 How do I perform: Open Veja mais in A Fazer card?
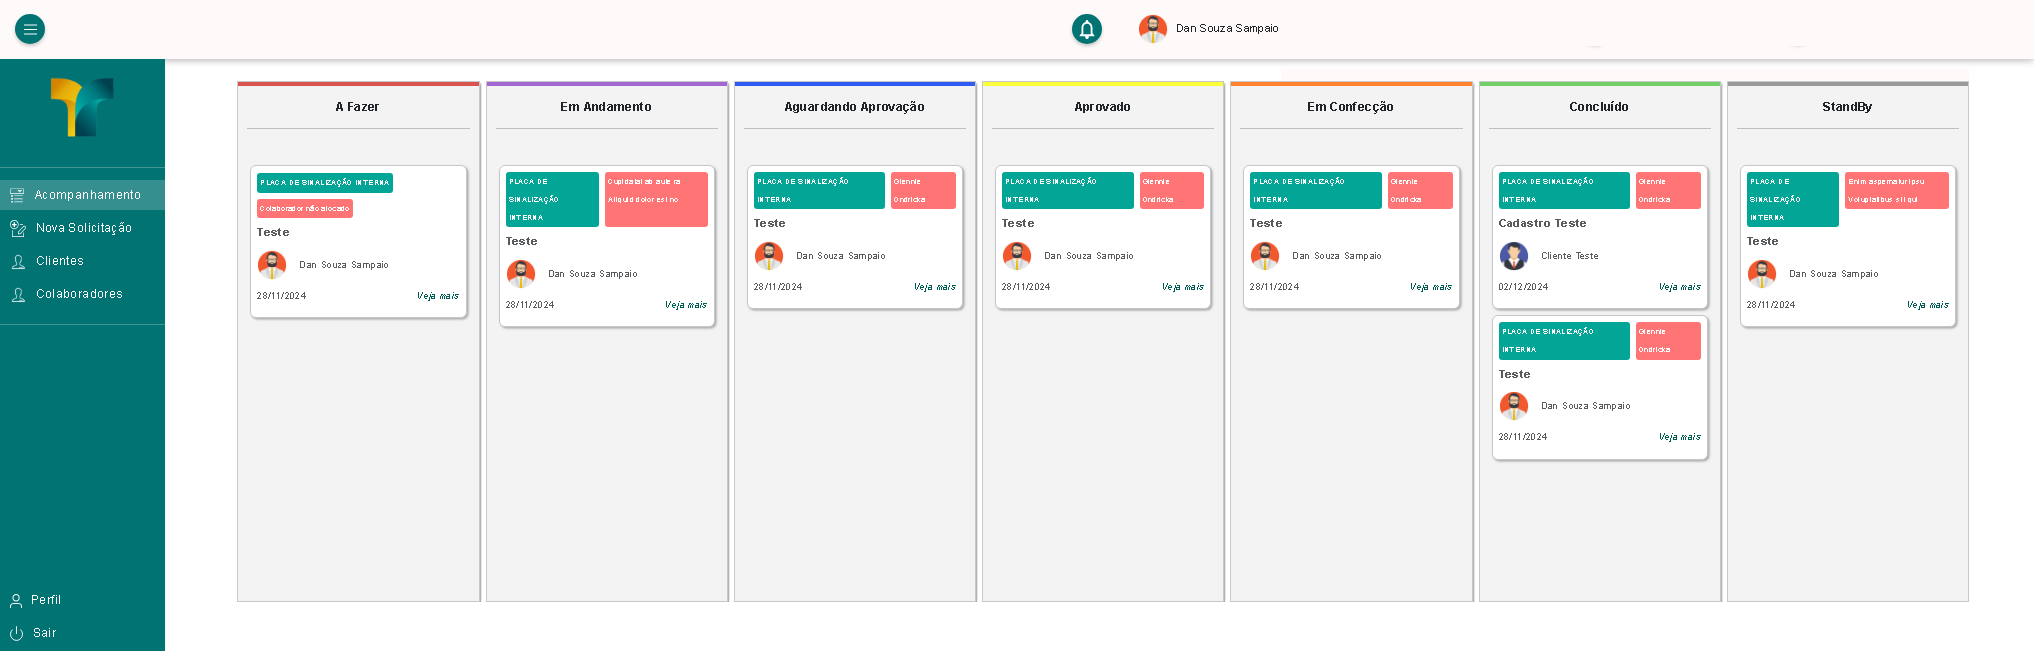(437, 296)
